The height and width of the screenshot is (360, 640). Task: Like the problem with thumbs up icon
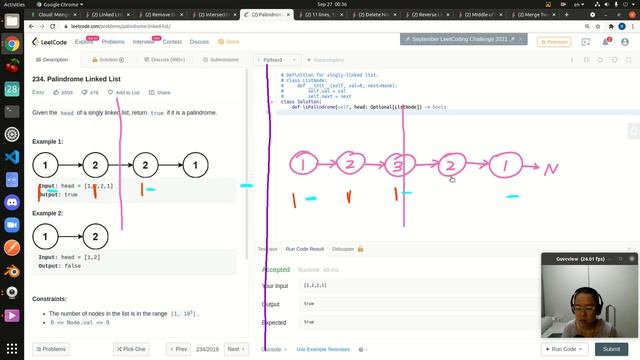coord(56,92)
